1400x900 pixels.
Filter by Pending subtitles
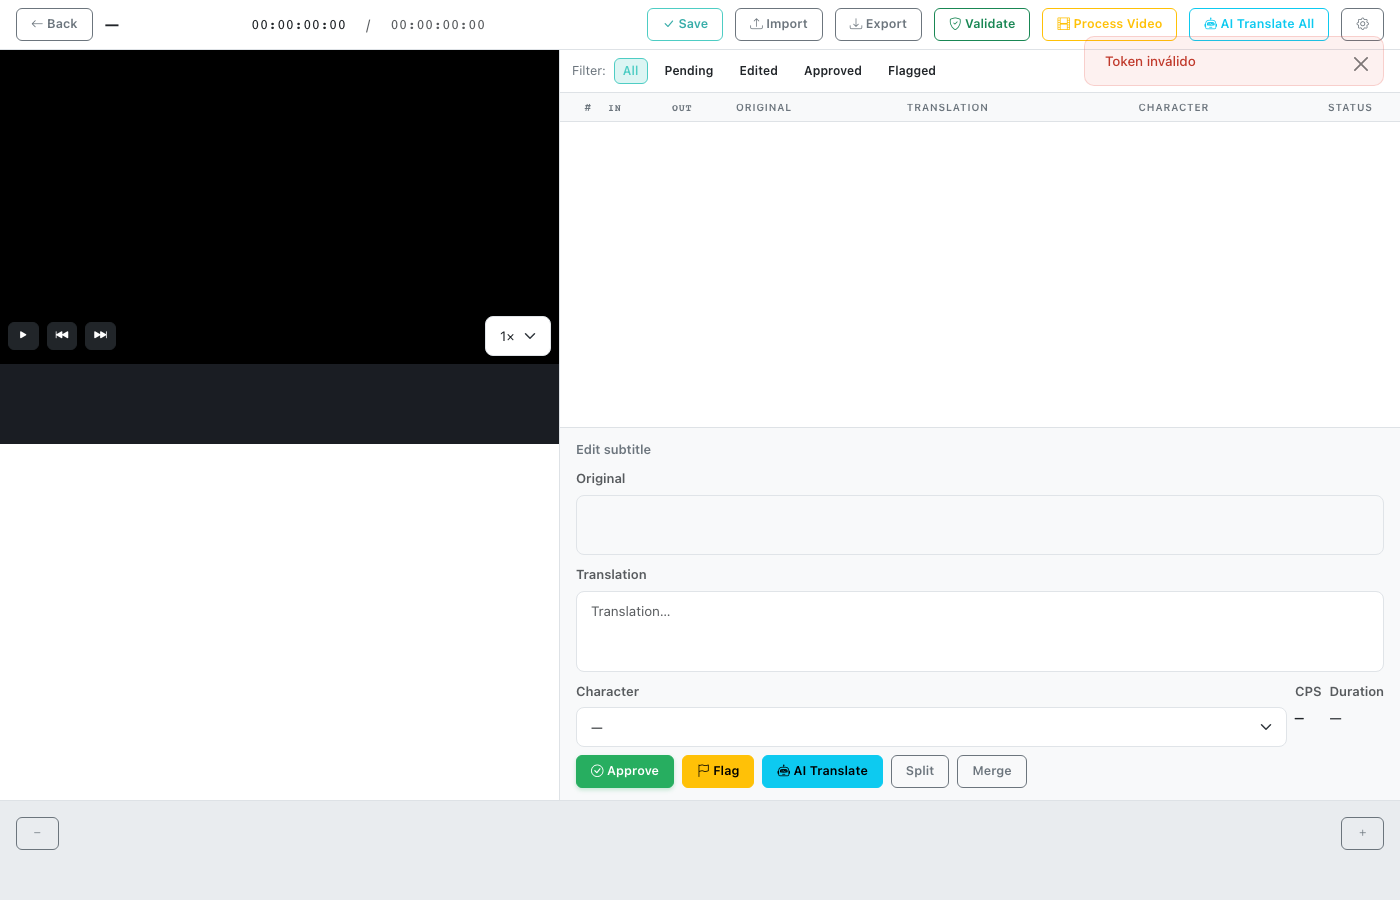[x=689, y=71]
